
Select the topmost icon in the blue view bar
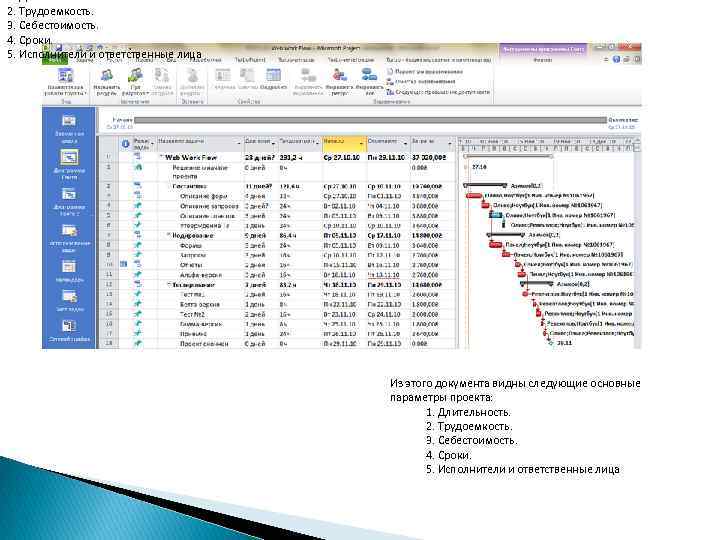click(69, 121)
